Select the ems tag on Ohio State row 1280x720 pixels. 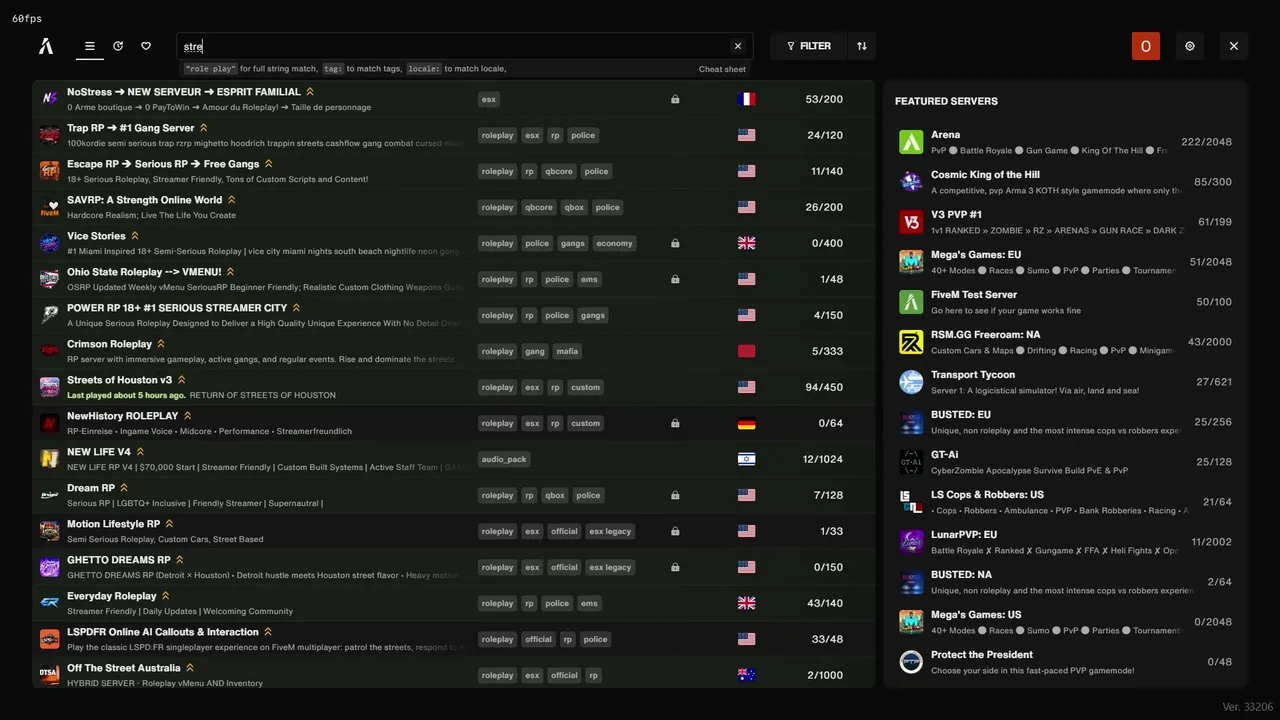point(589,279)
